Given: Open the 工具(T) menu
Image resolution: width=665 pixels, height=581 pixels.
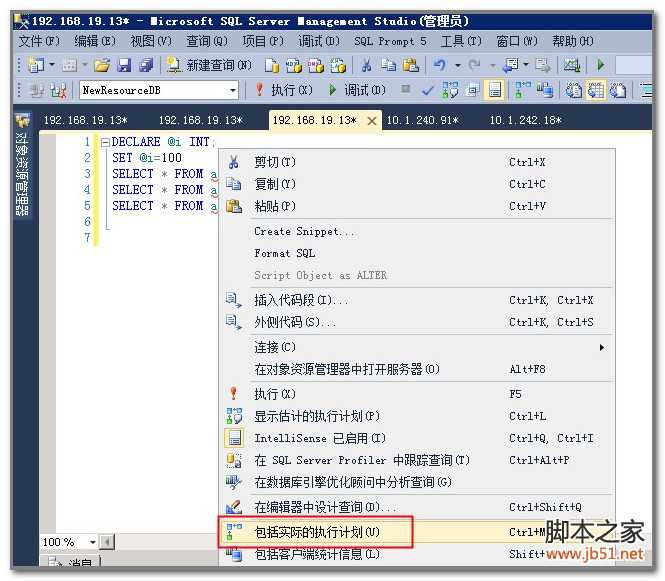Looking at the screenshot, I should (461, 41).
